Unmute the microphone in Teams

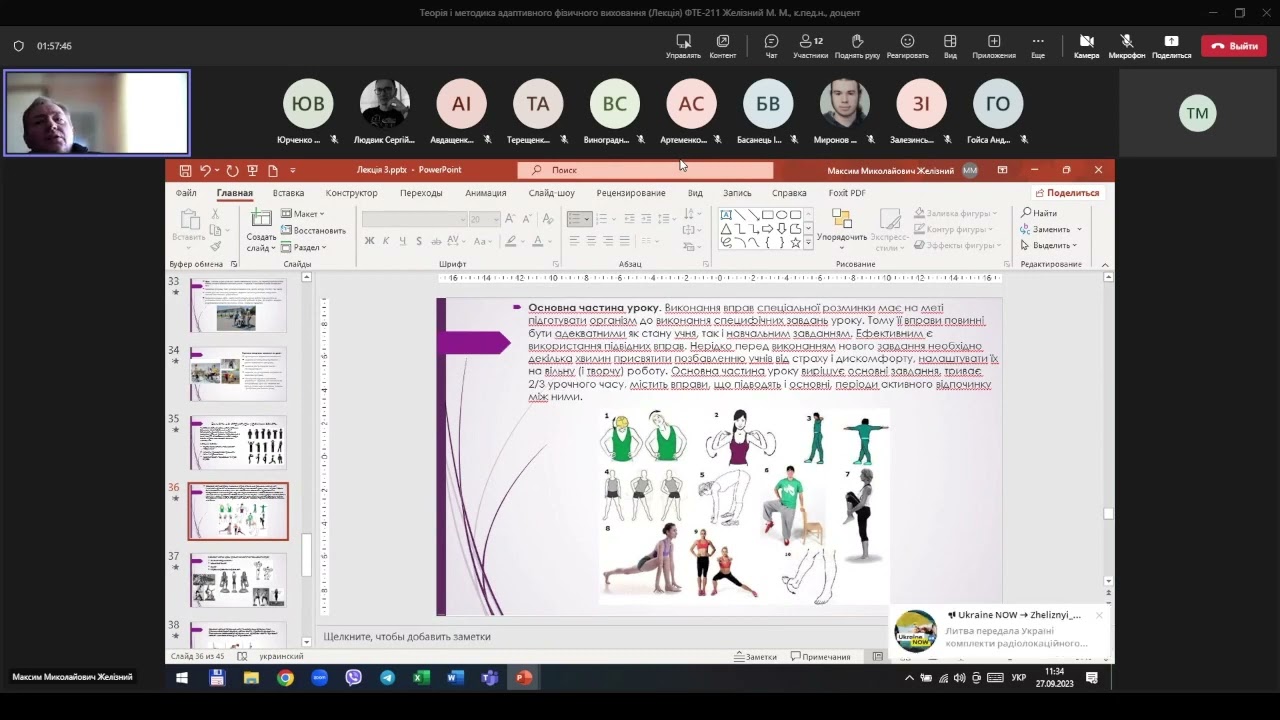[x=1127, y=45]
